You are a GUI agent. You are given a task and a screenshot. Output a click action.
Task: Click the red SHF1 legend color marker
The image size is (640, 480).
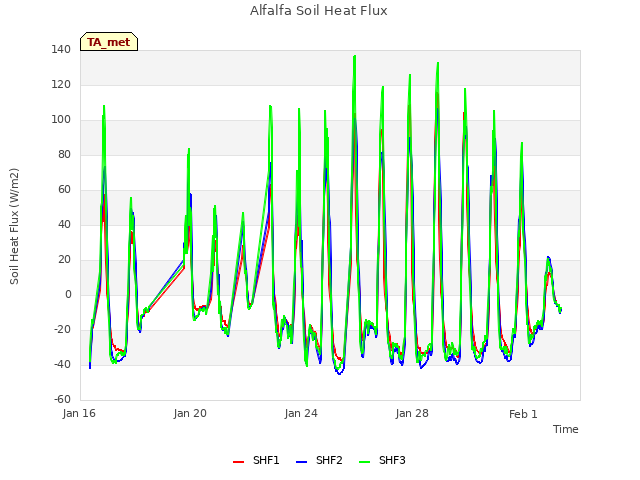coord(238,462)
